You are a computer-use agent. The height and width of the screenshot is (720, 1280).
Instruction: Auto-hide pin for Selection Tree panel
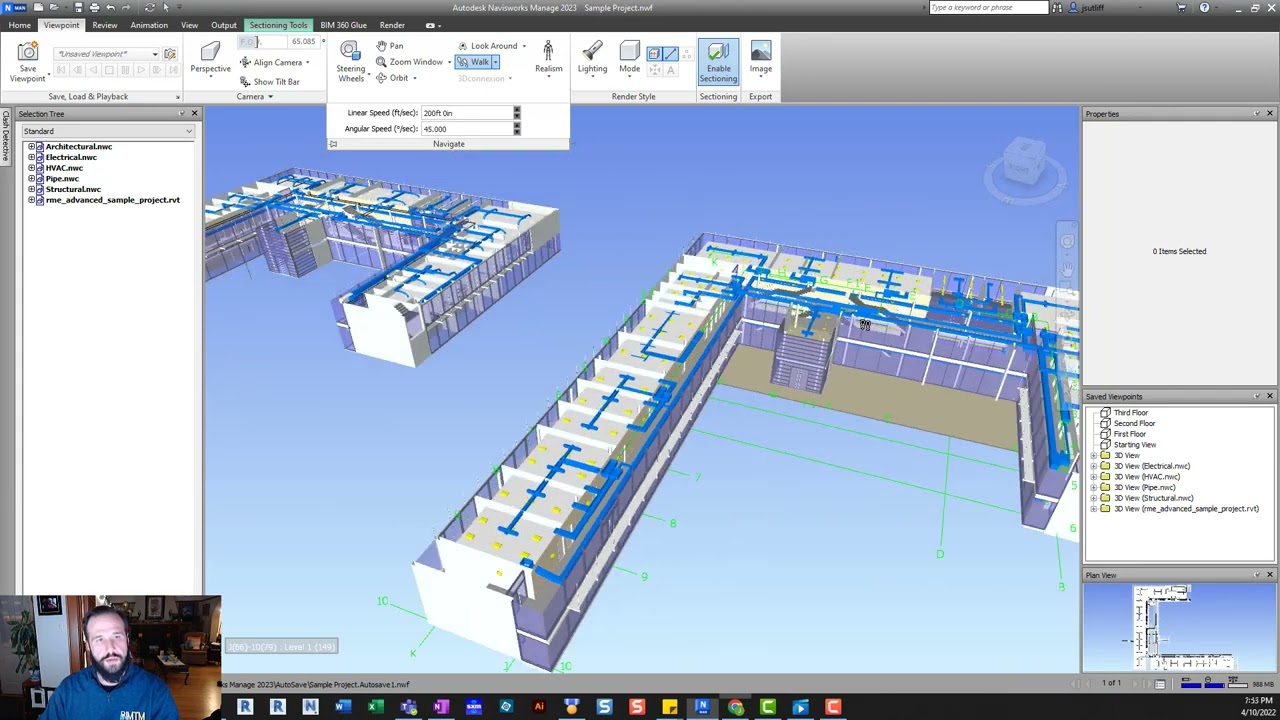[183, 114]
